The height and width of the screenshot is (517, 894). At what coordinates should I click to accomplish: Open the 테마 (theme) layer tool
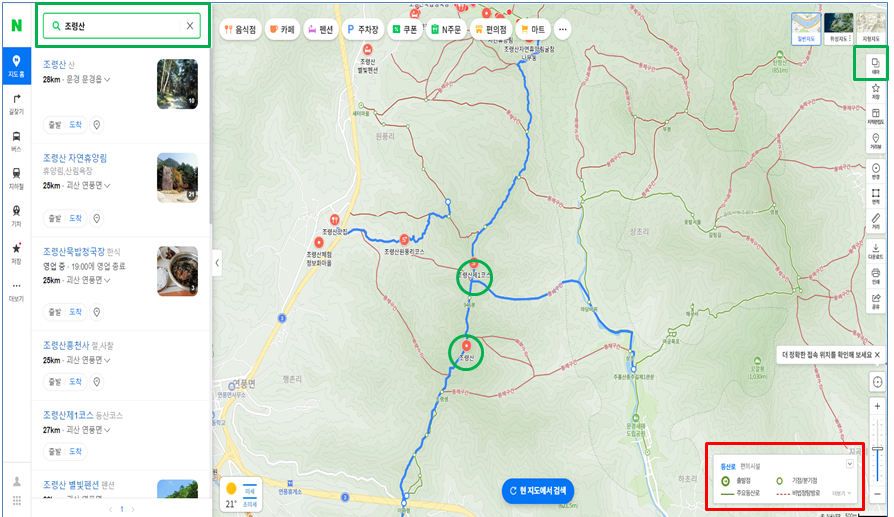tap(875, 66)
